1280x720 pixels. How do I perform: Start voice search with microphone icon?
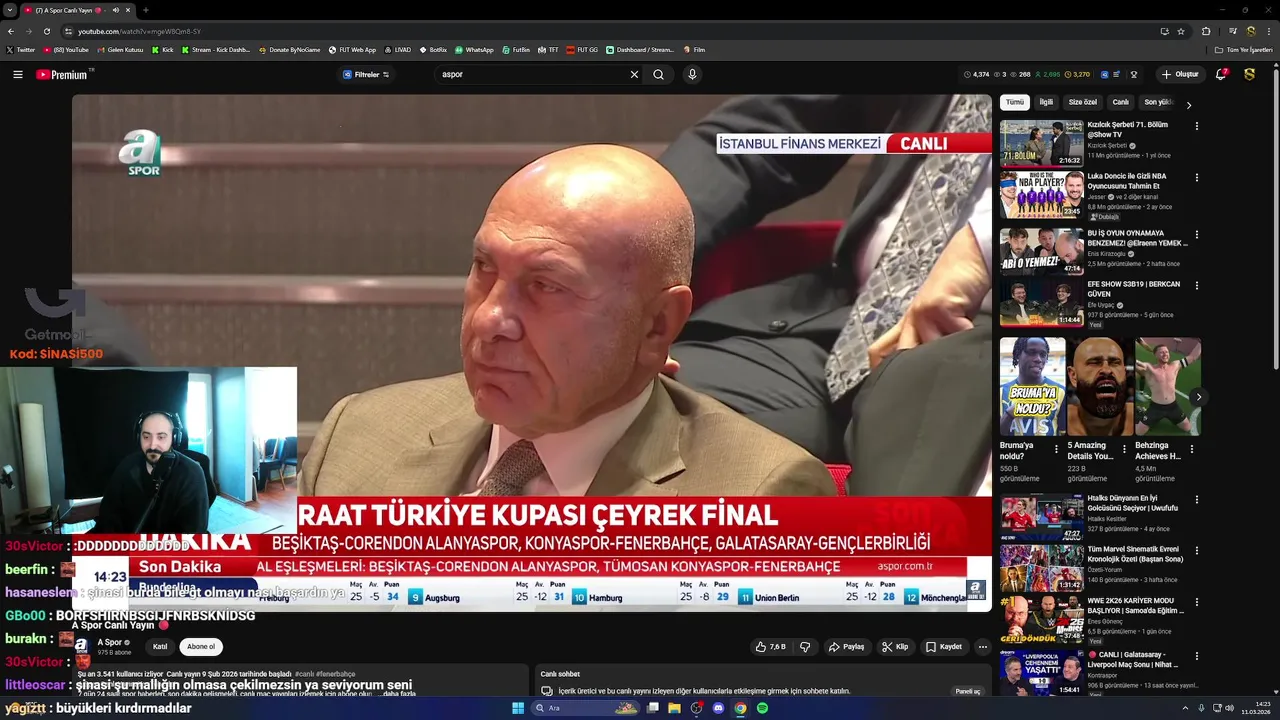(x=692, y=74)
